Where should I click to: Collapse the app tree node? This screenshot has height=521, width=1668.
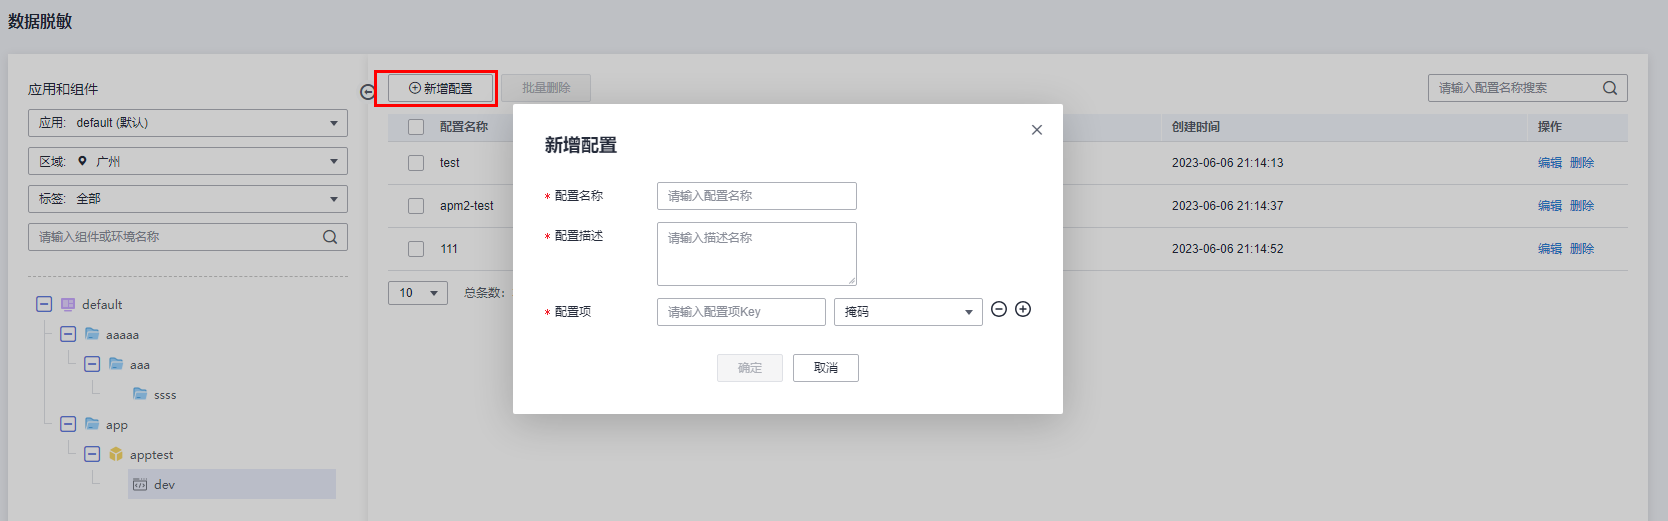[x=68, y=424]
